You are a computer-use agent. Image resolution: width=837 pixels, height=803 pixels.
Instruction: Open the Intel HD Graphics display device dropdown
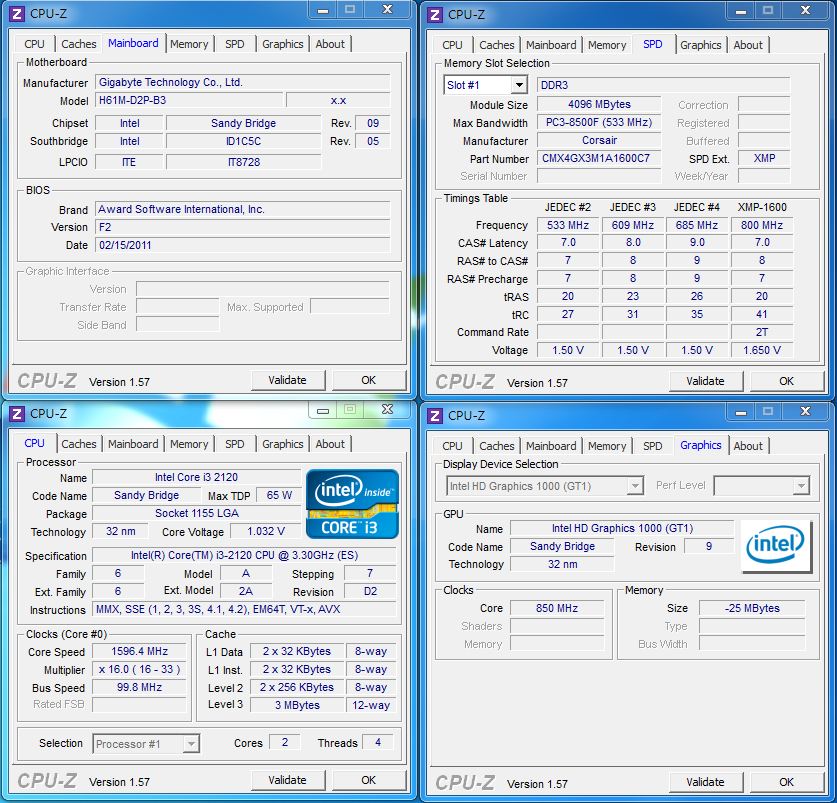click(635, 486)
